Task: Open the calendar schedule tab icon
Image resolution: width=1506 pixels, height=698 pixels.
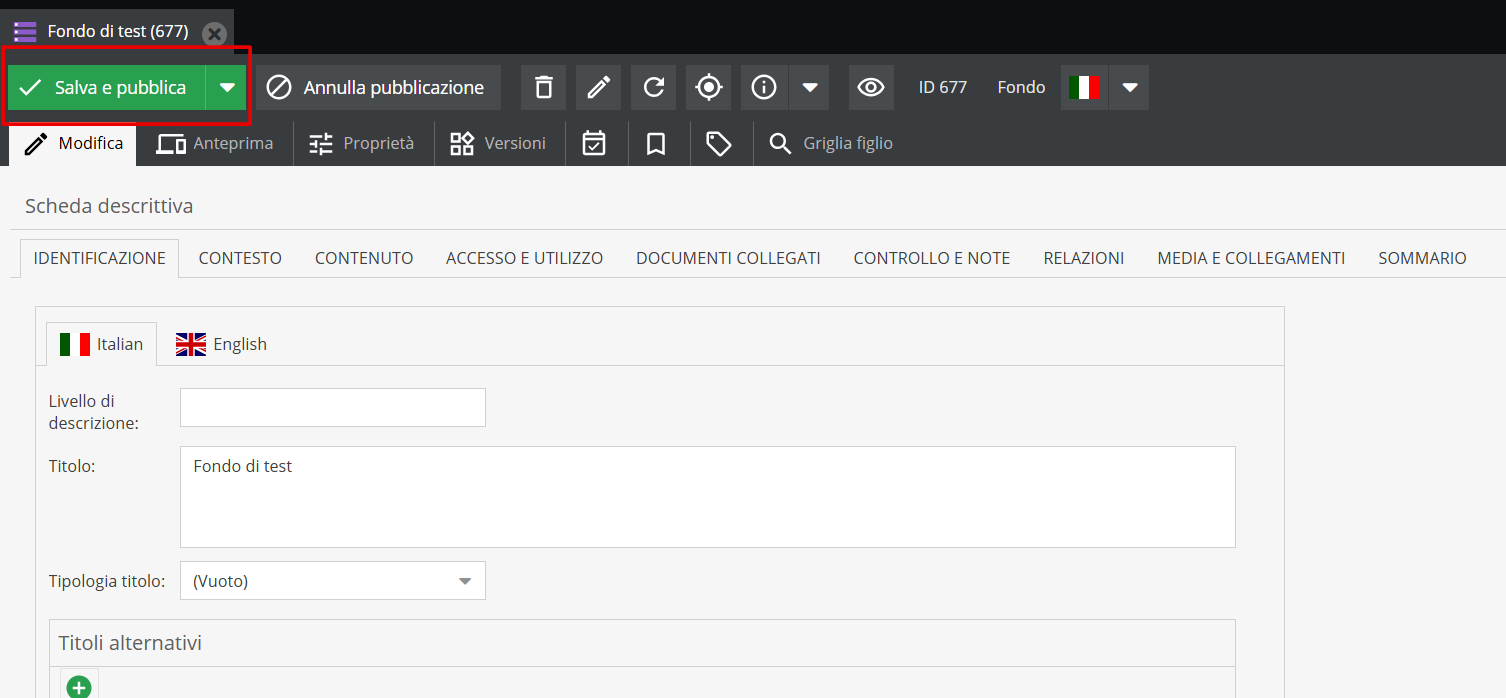Action: (594, 144)
